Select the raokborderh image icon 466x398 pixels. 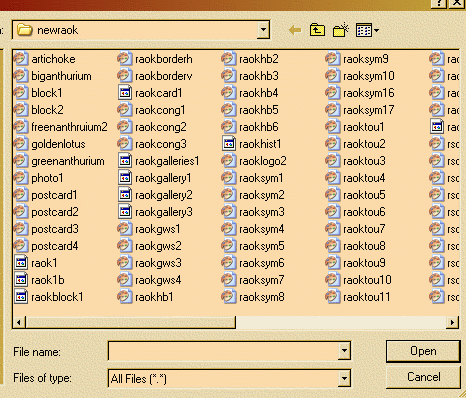[125, 59]
